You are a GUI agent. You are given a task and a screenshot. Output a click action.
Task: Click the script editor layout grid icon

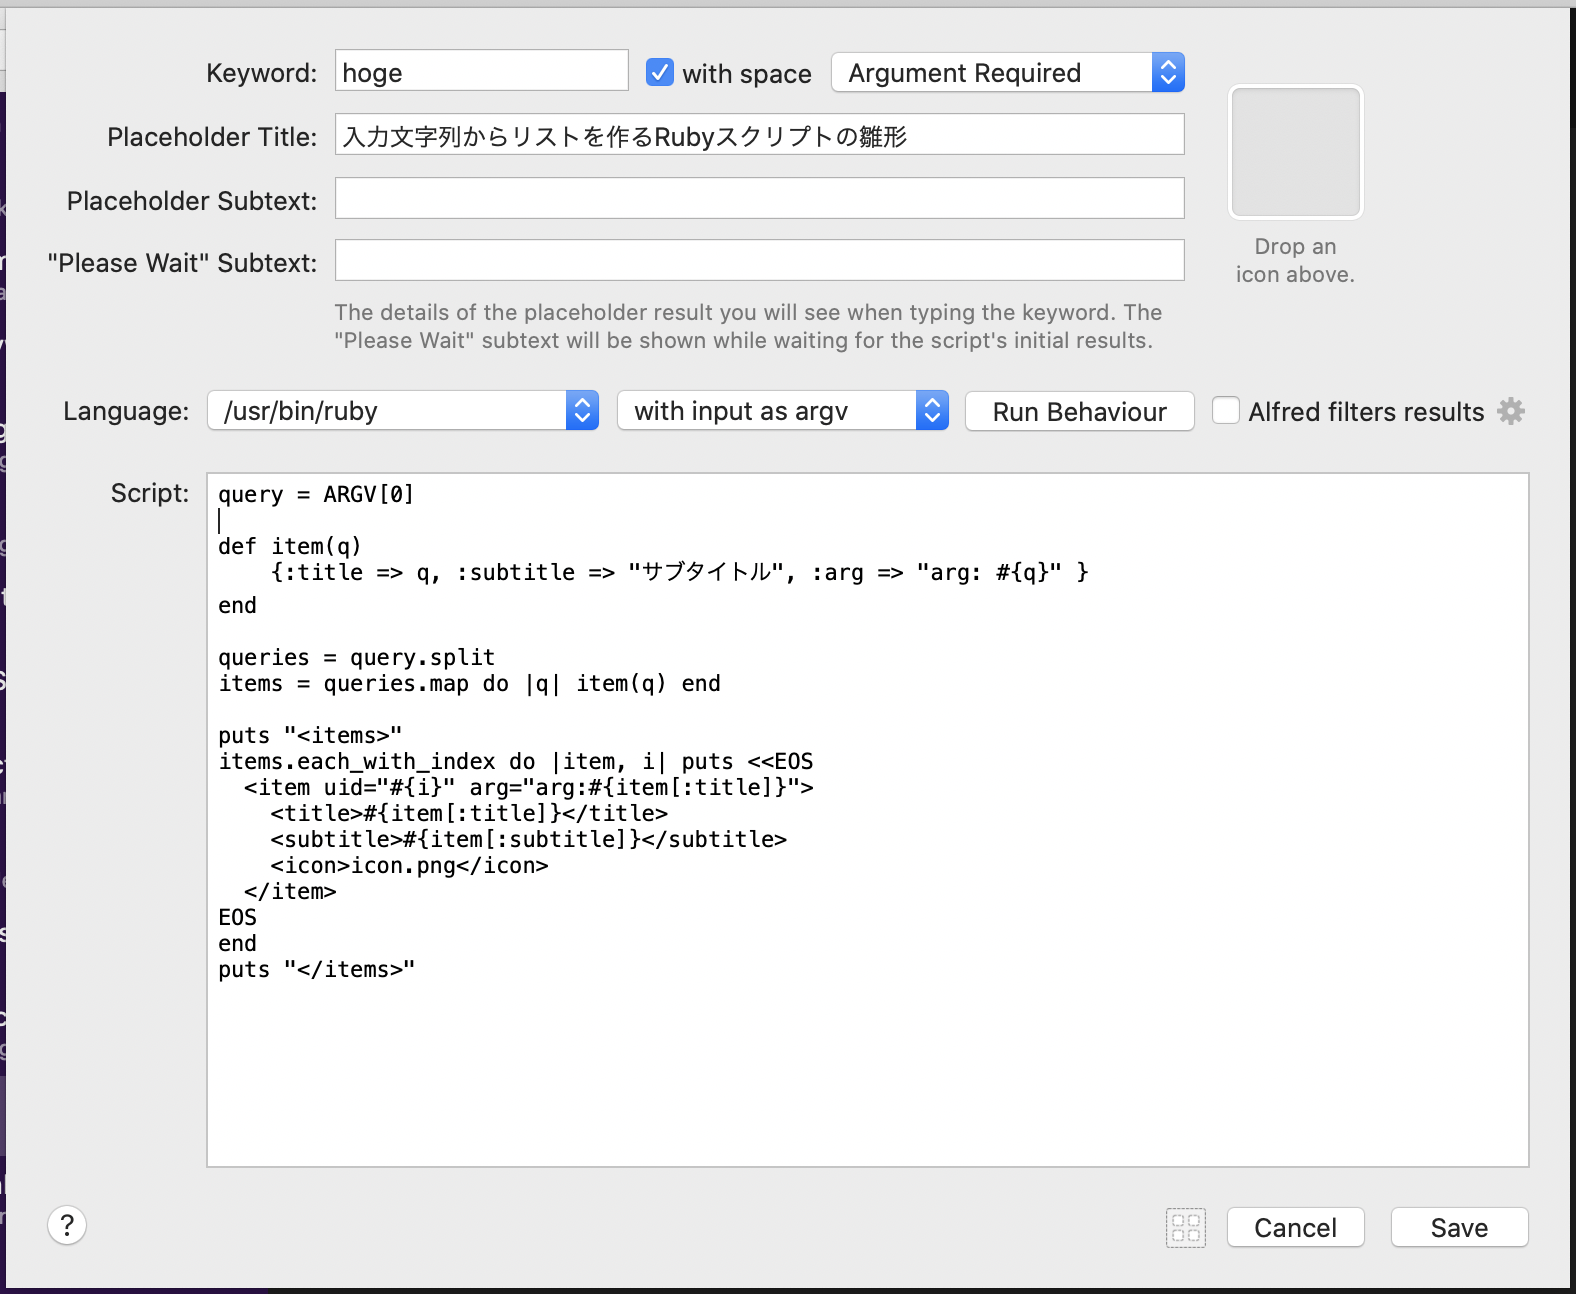point(1186,1227)
